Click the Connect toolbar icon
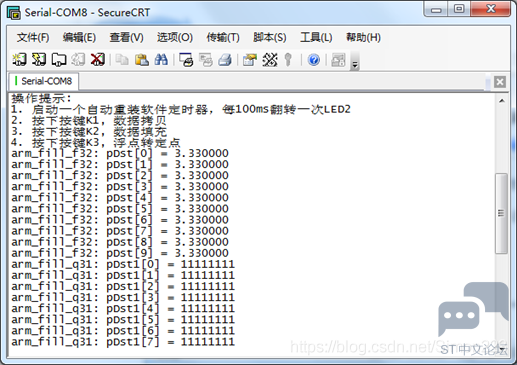The image size is (517, 365). point(19,60)
